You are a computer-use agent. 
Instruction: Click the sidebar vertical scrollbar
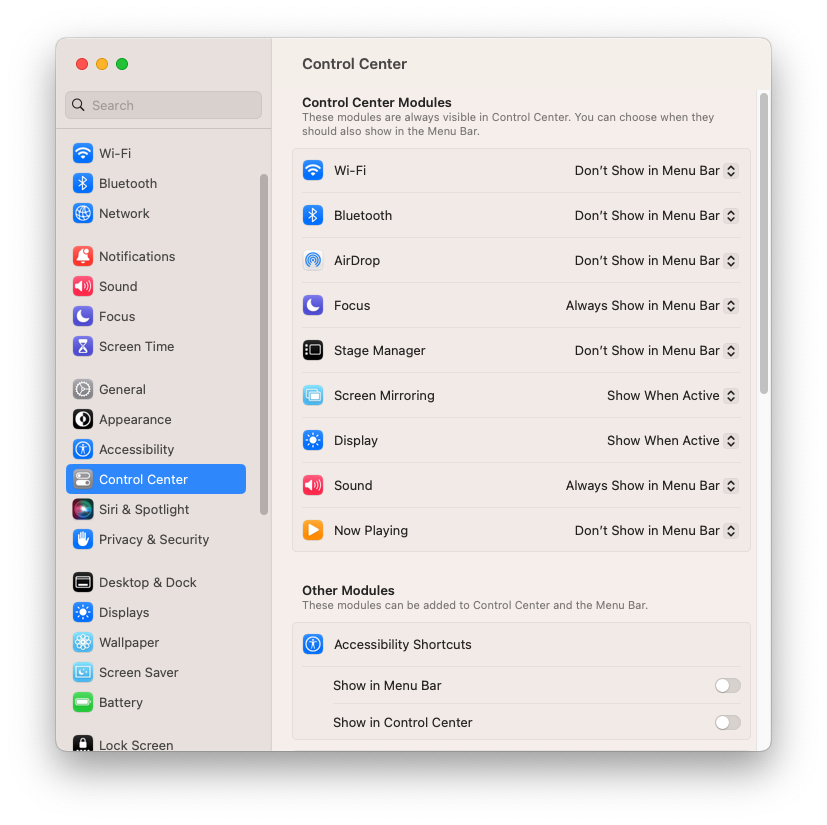click(x=264, y=344)
